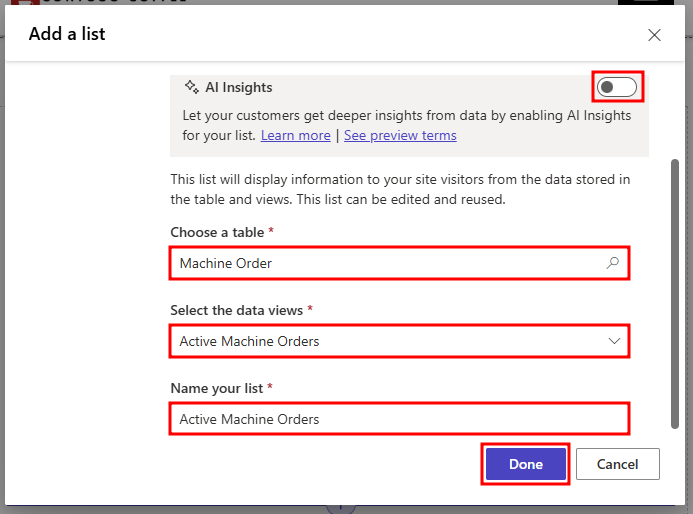Click the table search magnifier icon
693x514 pixels.
pyautogui.click(x=613, y=263)
